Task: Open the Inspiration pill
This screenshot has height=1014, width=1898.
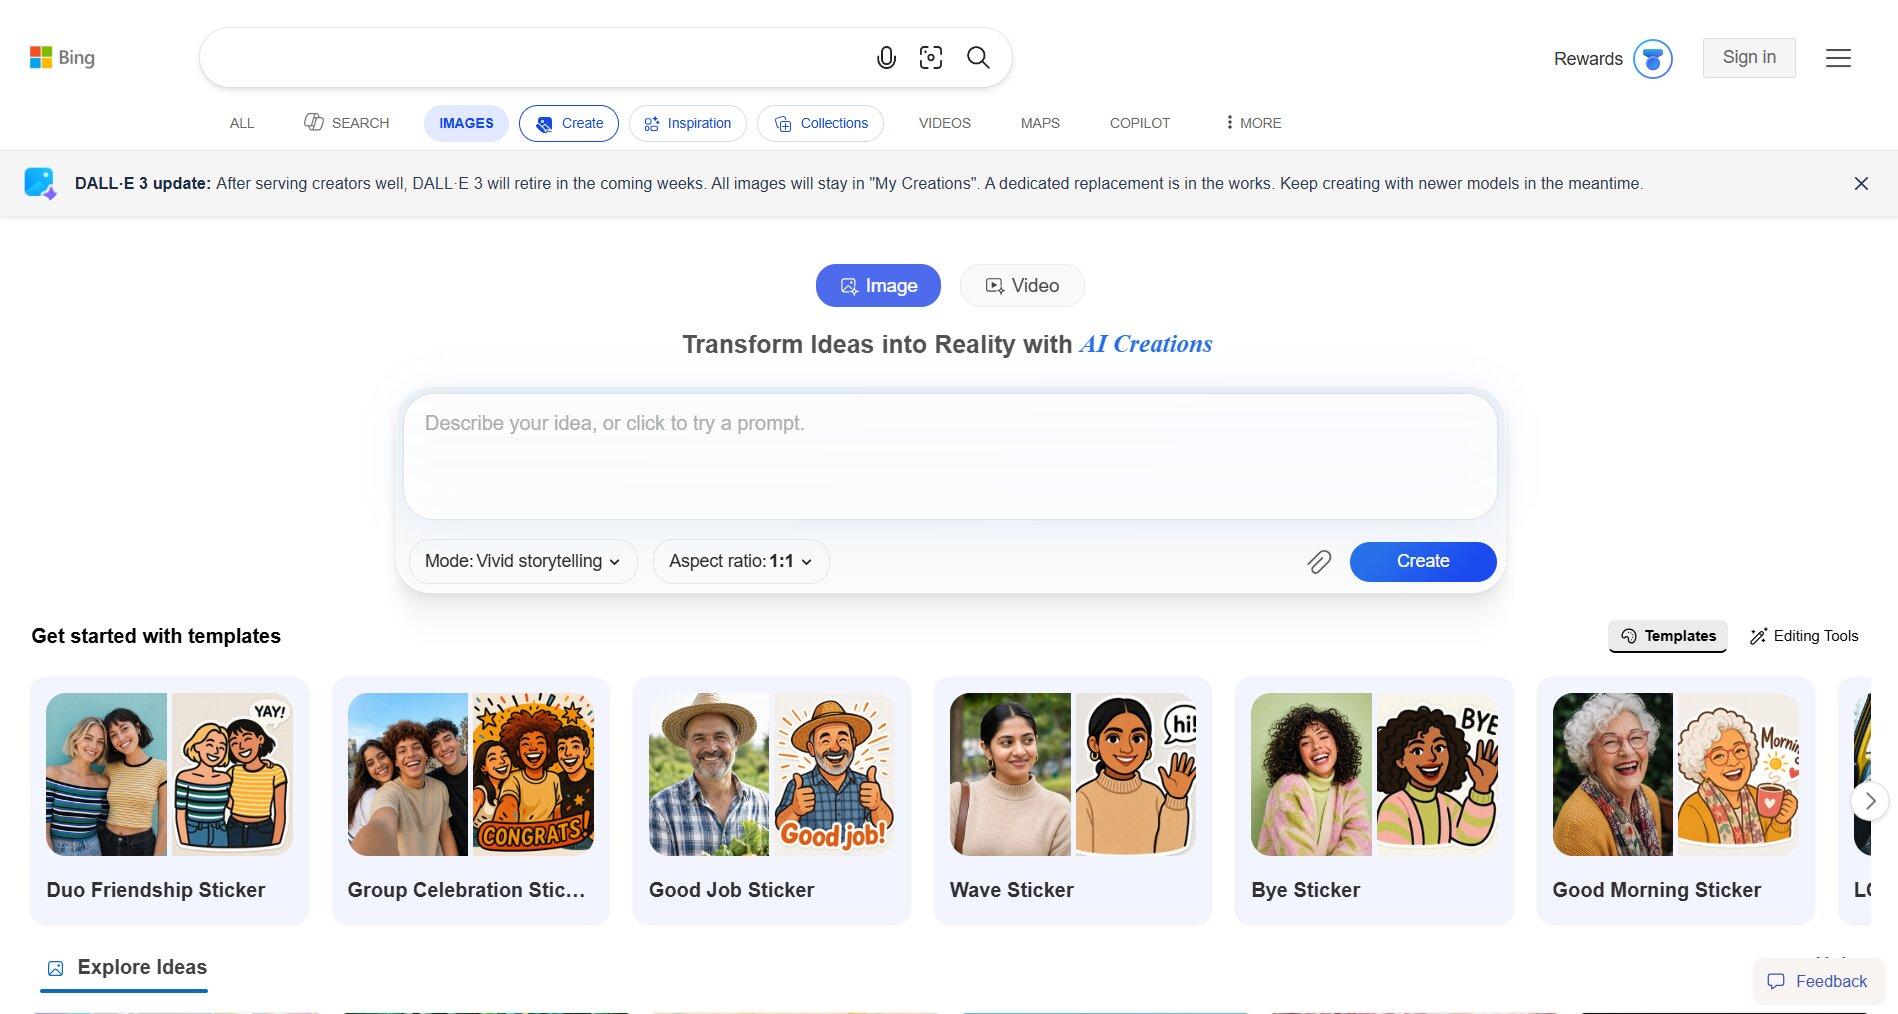Action: [688, 123]
